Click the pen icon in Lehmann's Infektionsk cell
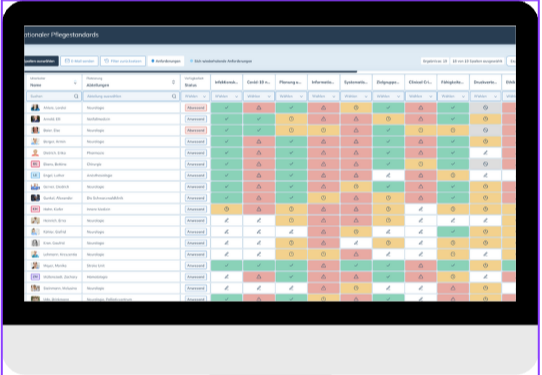 pyautogui.click(x=226, y=254)
